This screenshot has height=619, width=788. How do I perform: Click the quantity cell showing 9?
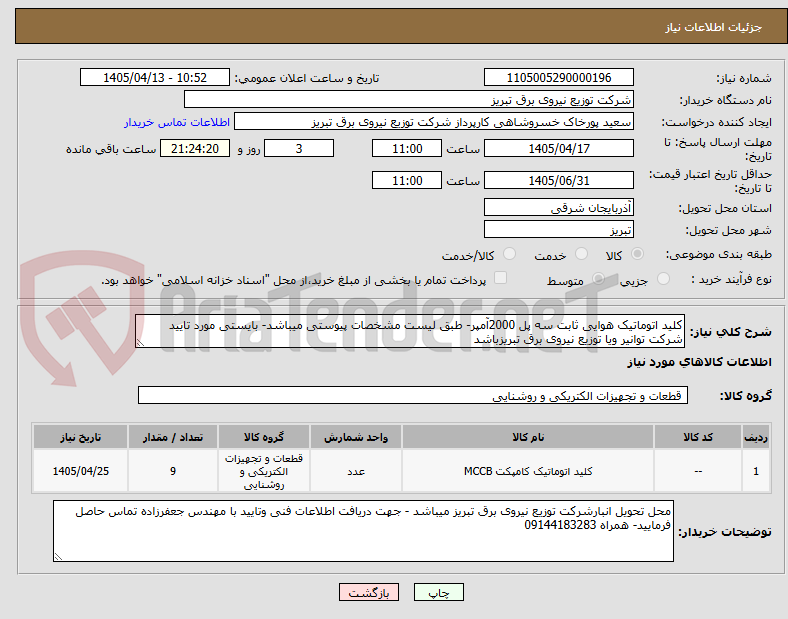[x=173, y=471]
